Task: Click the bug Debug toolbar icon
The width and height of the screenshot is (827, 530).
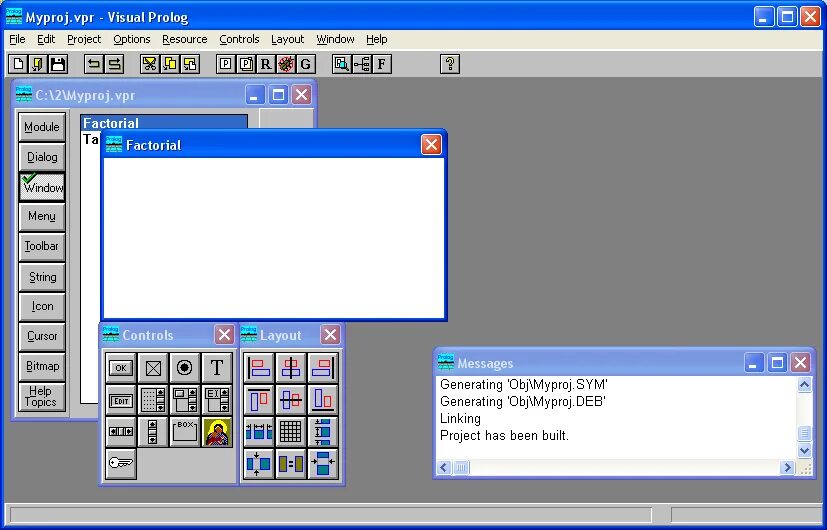Action: click(285, 64)
